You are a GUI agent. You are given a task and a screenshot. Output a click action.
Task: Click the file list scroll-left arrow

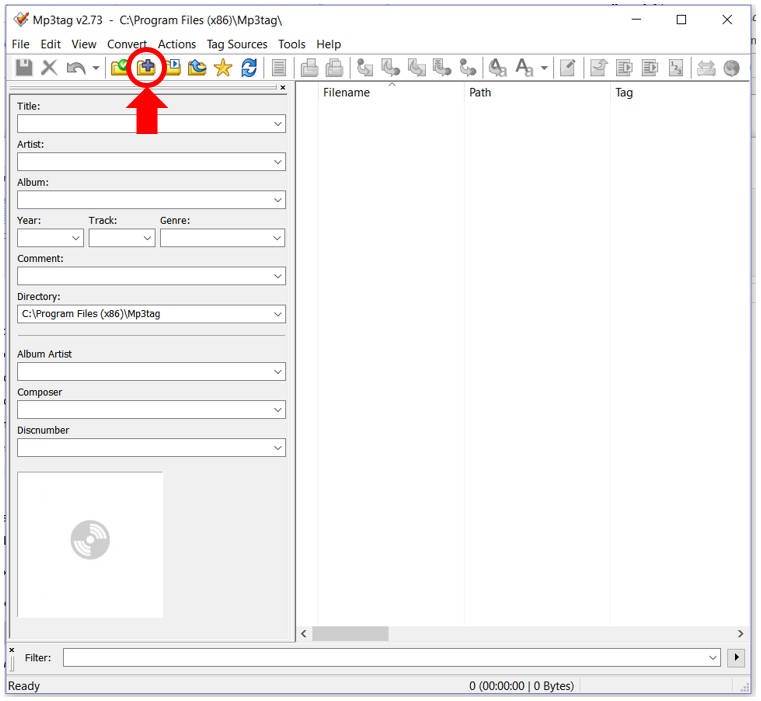click(303, 634)
